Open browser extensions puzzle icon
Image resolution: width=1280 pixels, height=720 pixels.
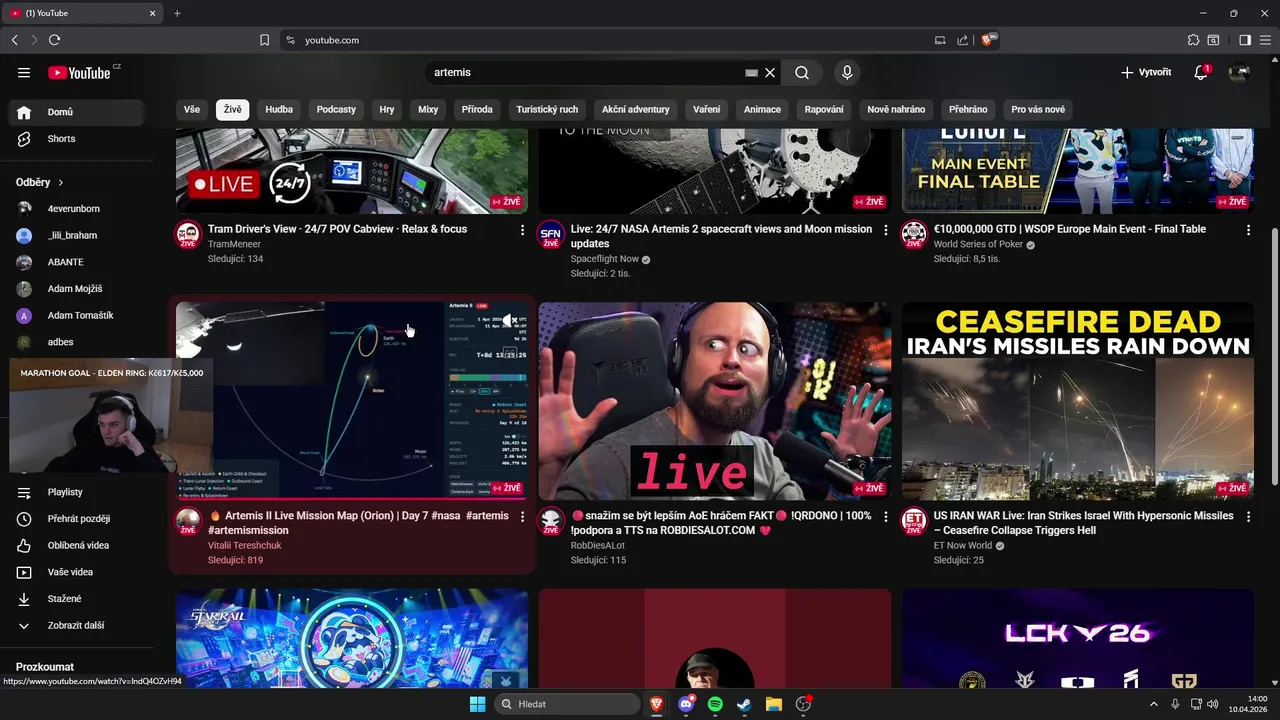1193,40
